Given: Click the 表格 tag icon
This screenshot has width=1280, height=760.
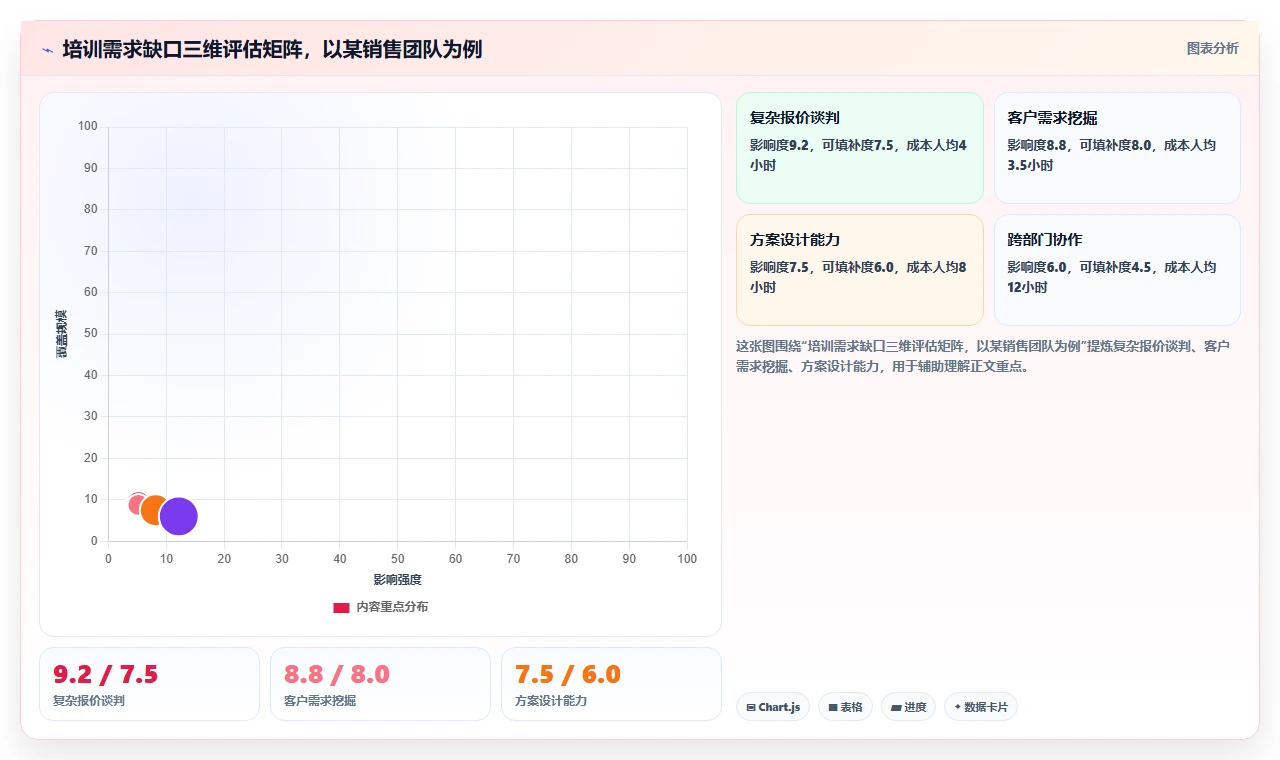Looking at the screenshot, I should [833, 707].
